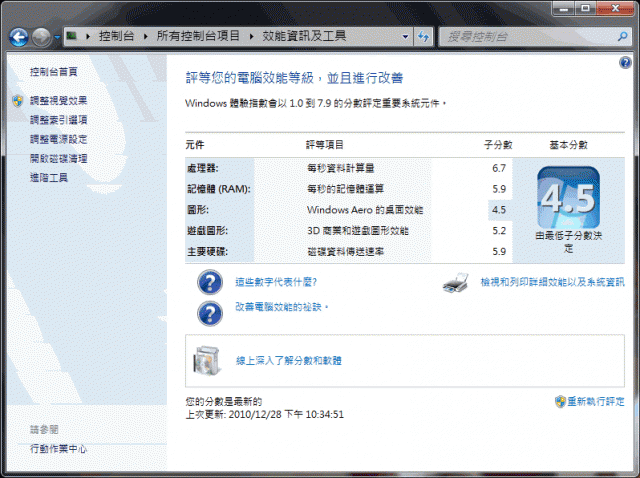This screenshot has width=640, height=478.
Task: Select the 記憶體 (RAM) row label
Action: (219, 189)
